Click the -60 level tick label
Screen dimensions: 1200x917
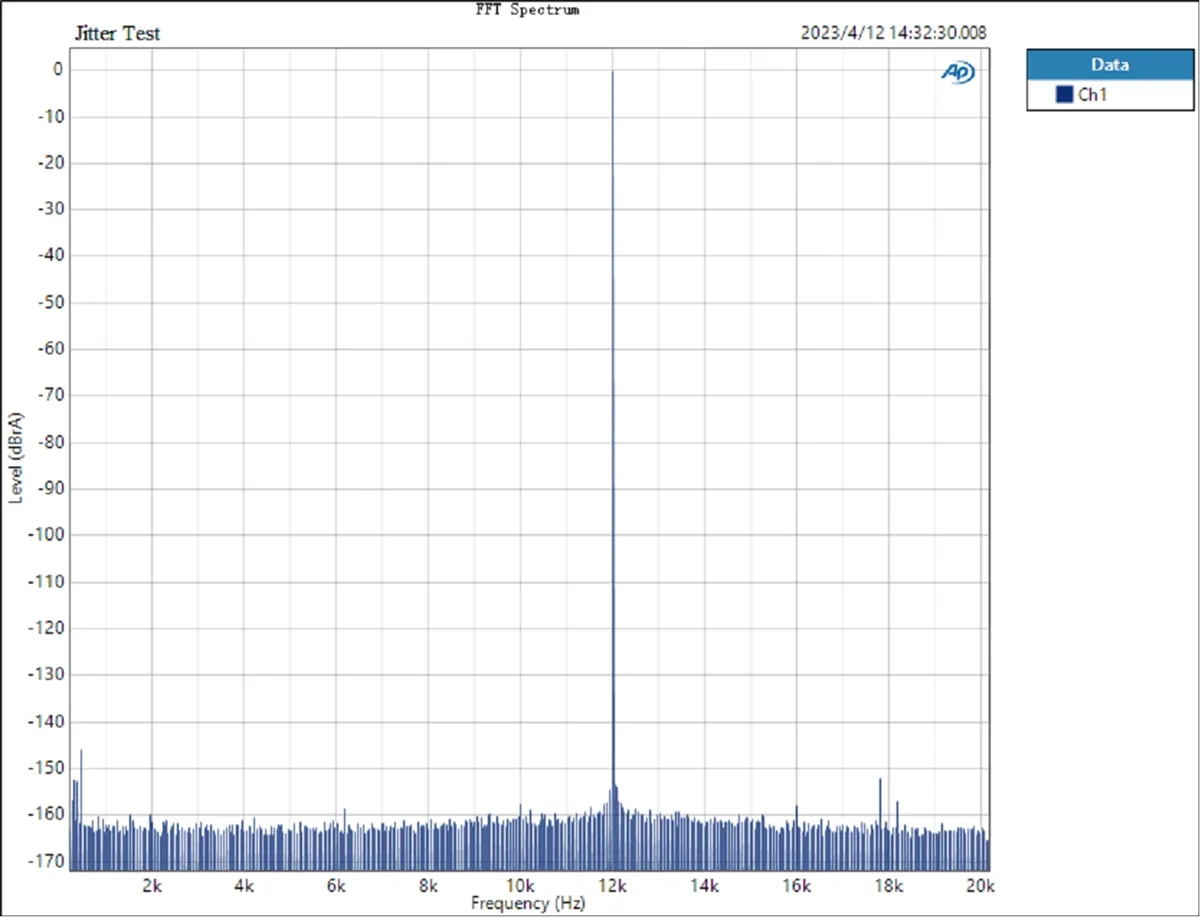[51, 349]
